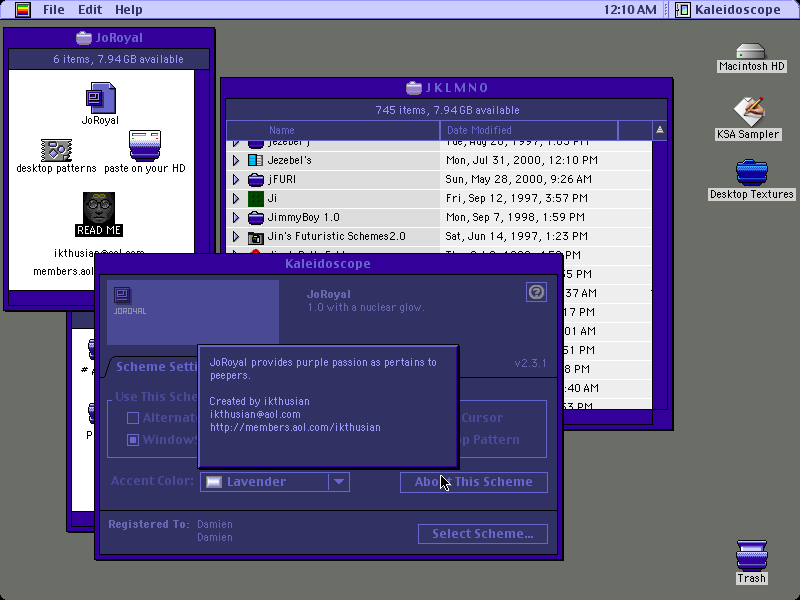Click the Kaleidoscope help question icon
Screen dimensions: 800x600
(536, 292)
